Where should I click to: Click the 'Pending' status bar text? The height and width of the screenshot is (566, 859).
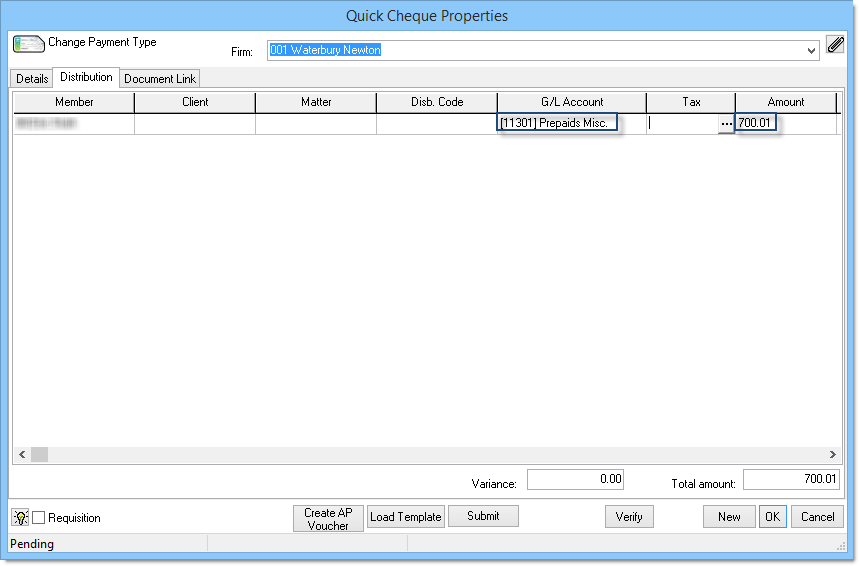(x=32, y=544)
